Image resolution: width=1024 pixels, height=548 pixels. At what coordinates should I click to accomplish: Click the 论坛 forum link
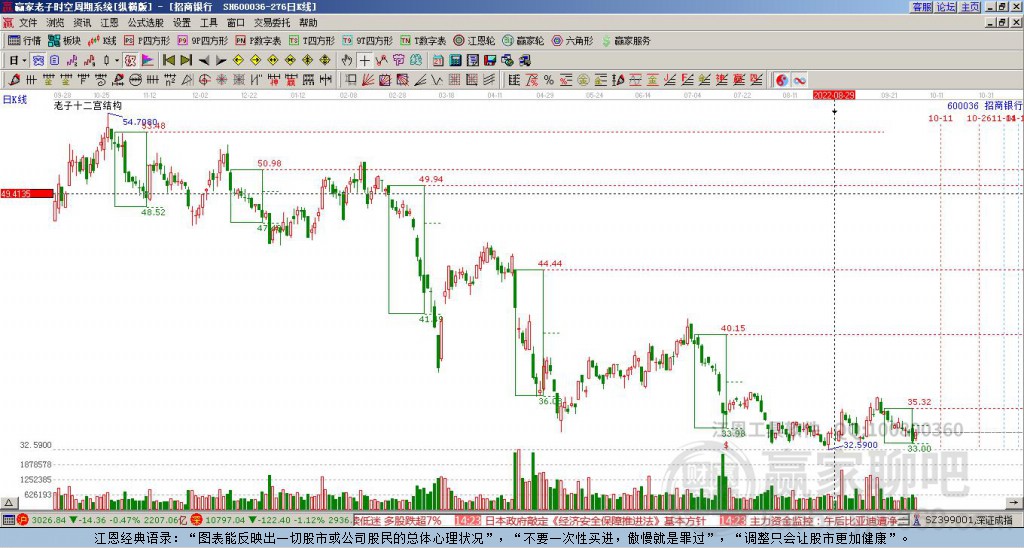[x=946, y=7]
